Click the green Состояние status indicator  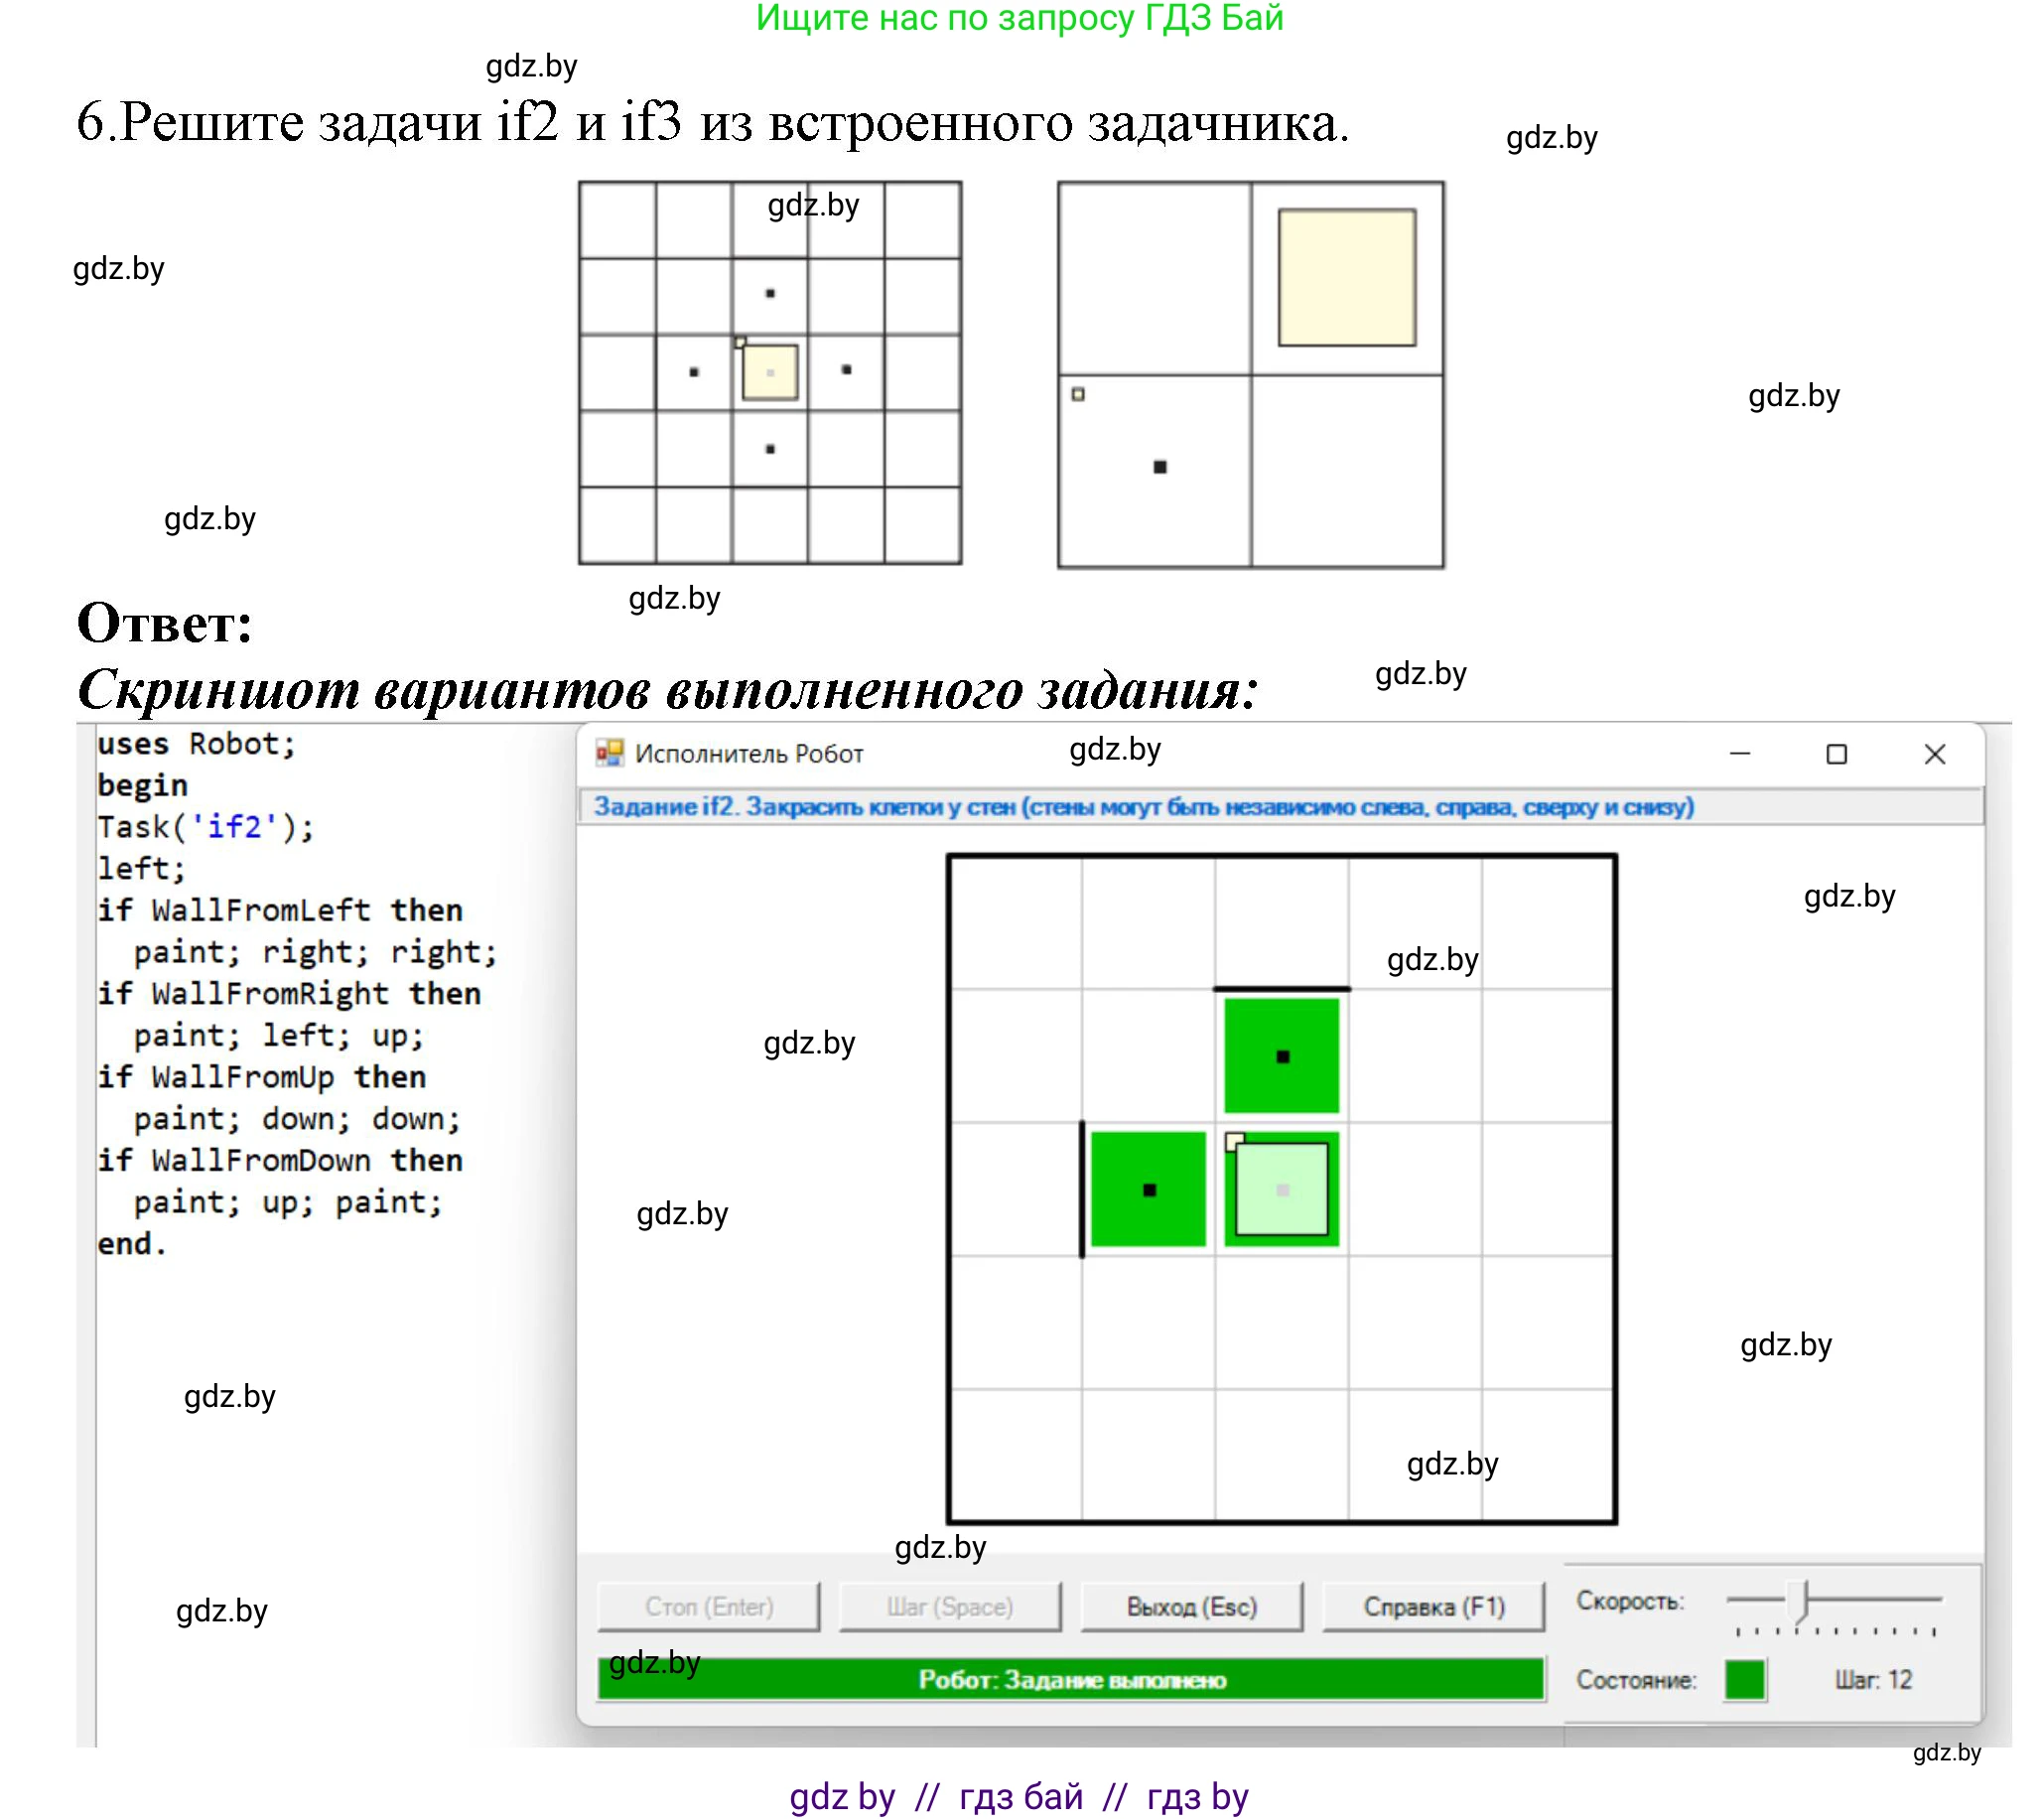[x=1744, y=1679]
